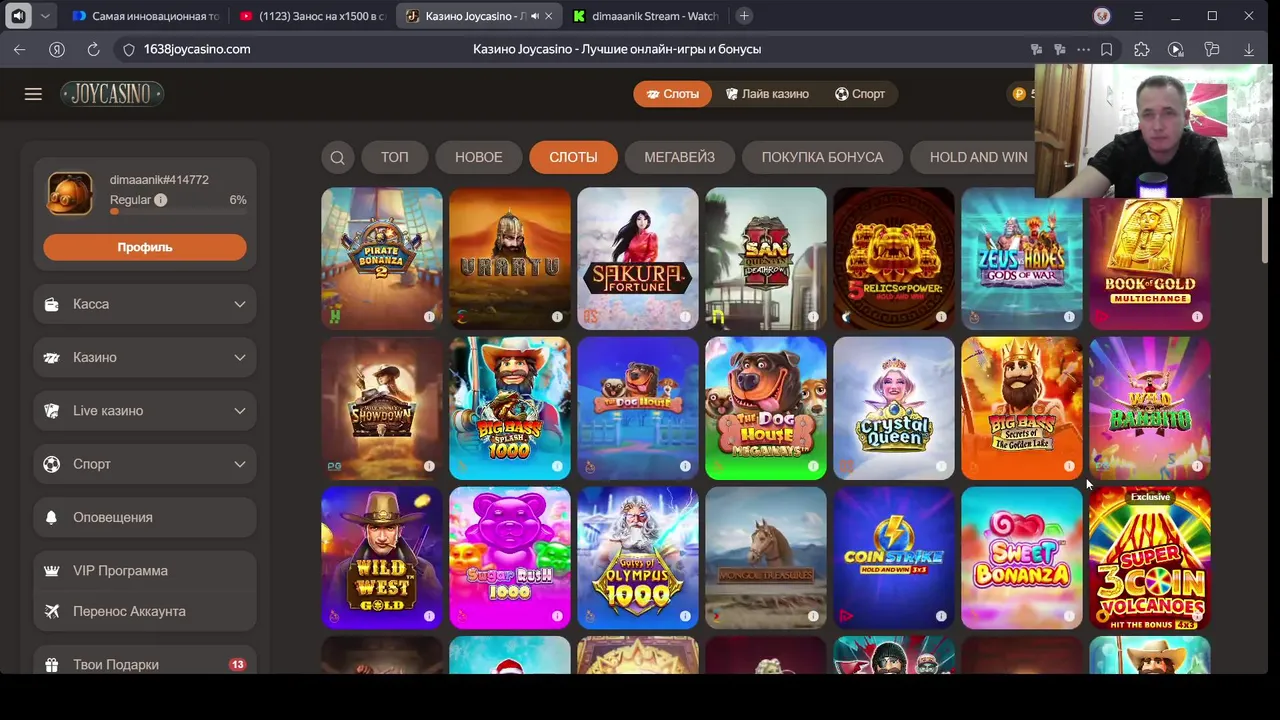Open Твои Подарки in sidebar

pos(145,664)
